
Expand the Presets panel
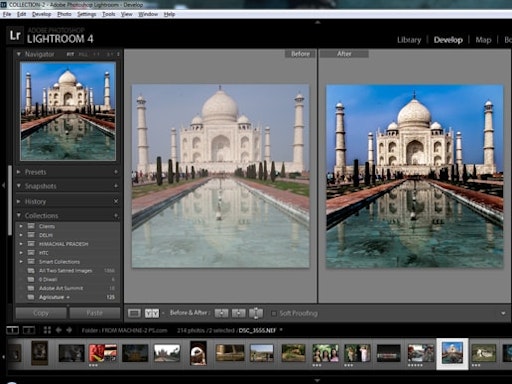[x=19, y=172]
